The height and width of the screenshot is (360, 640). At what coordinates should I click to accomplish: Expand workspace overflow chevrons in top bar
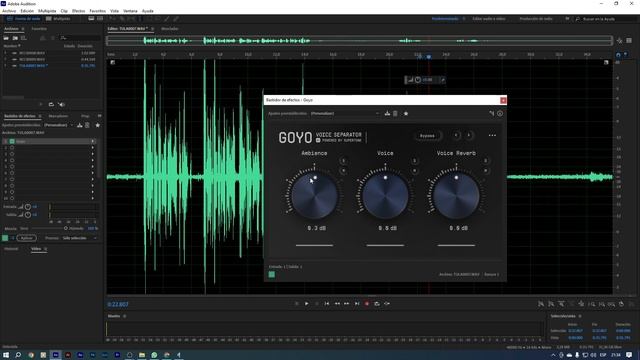coord(567,19)
